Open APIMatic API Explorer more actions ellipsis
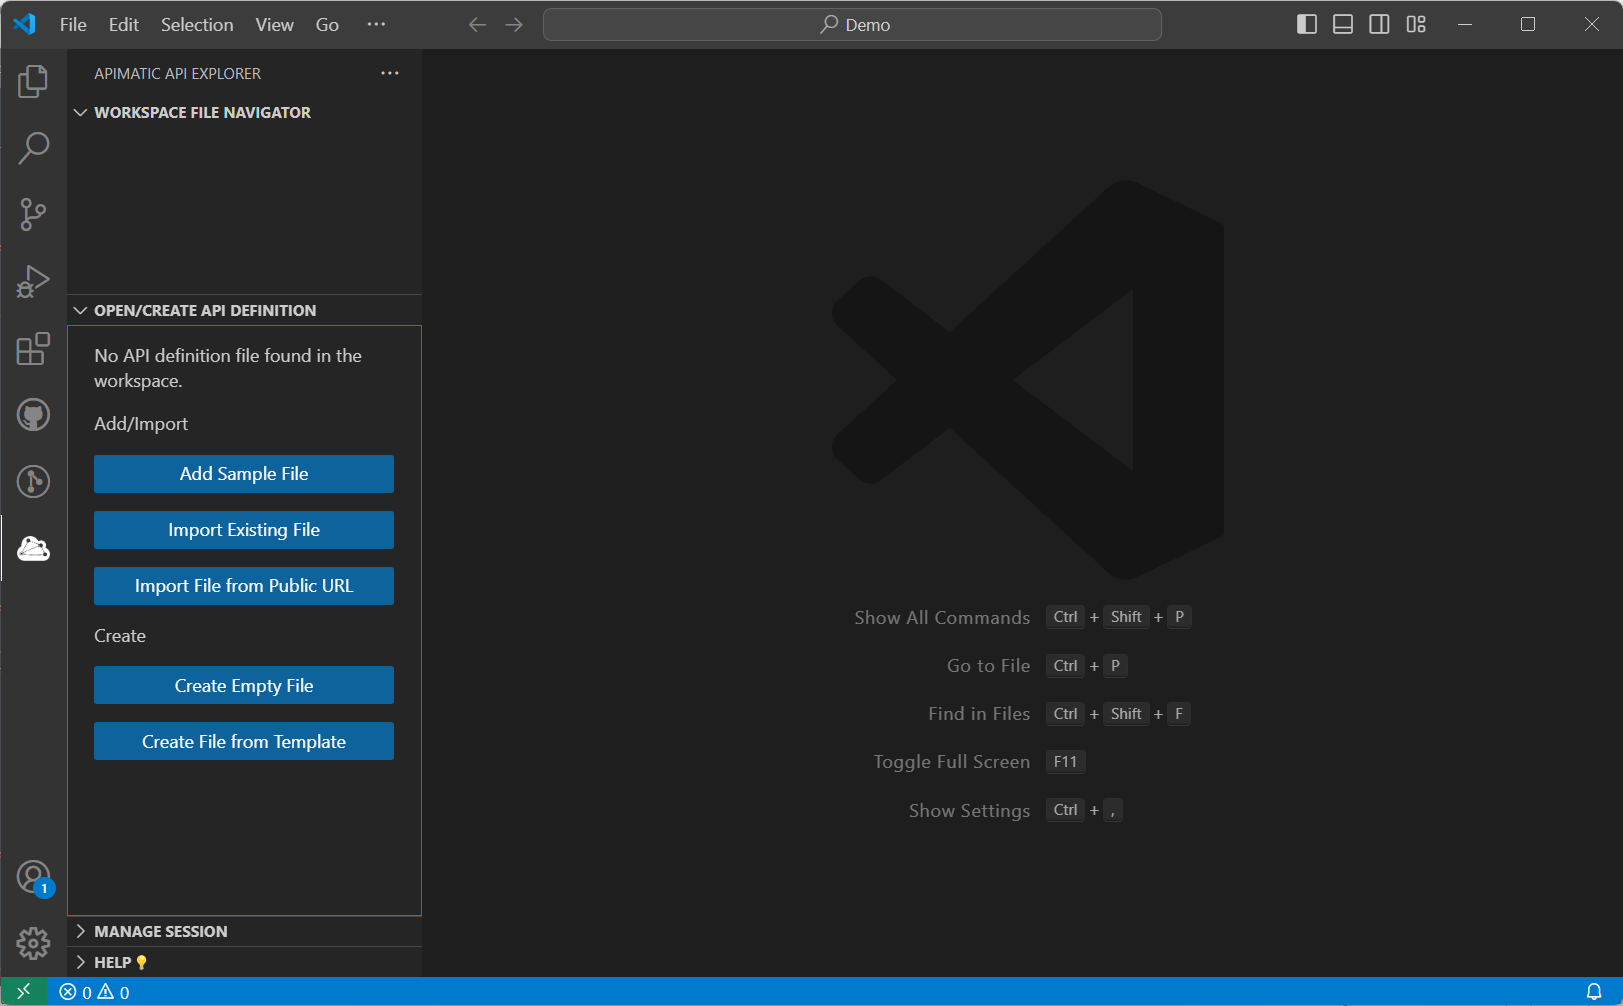This screenshot has width=1623, height=1006. (390, 73)
